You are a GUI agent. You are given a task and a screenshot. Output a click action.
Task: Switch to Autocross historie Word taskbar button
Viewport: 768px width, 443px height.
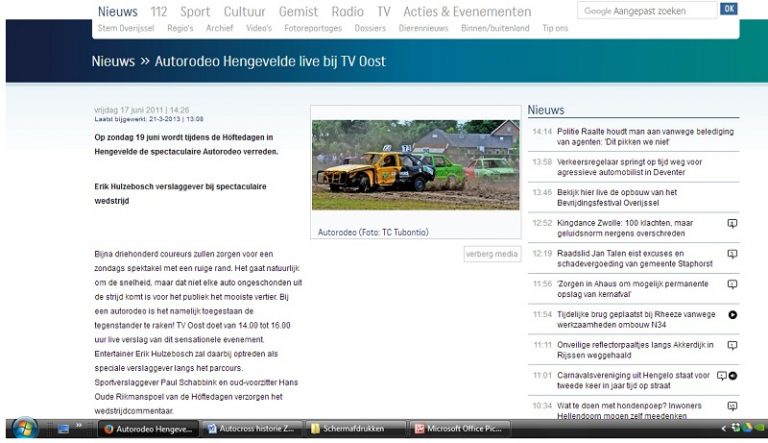click(251, 429)
